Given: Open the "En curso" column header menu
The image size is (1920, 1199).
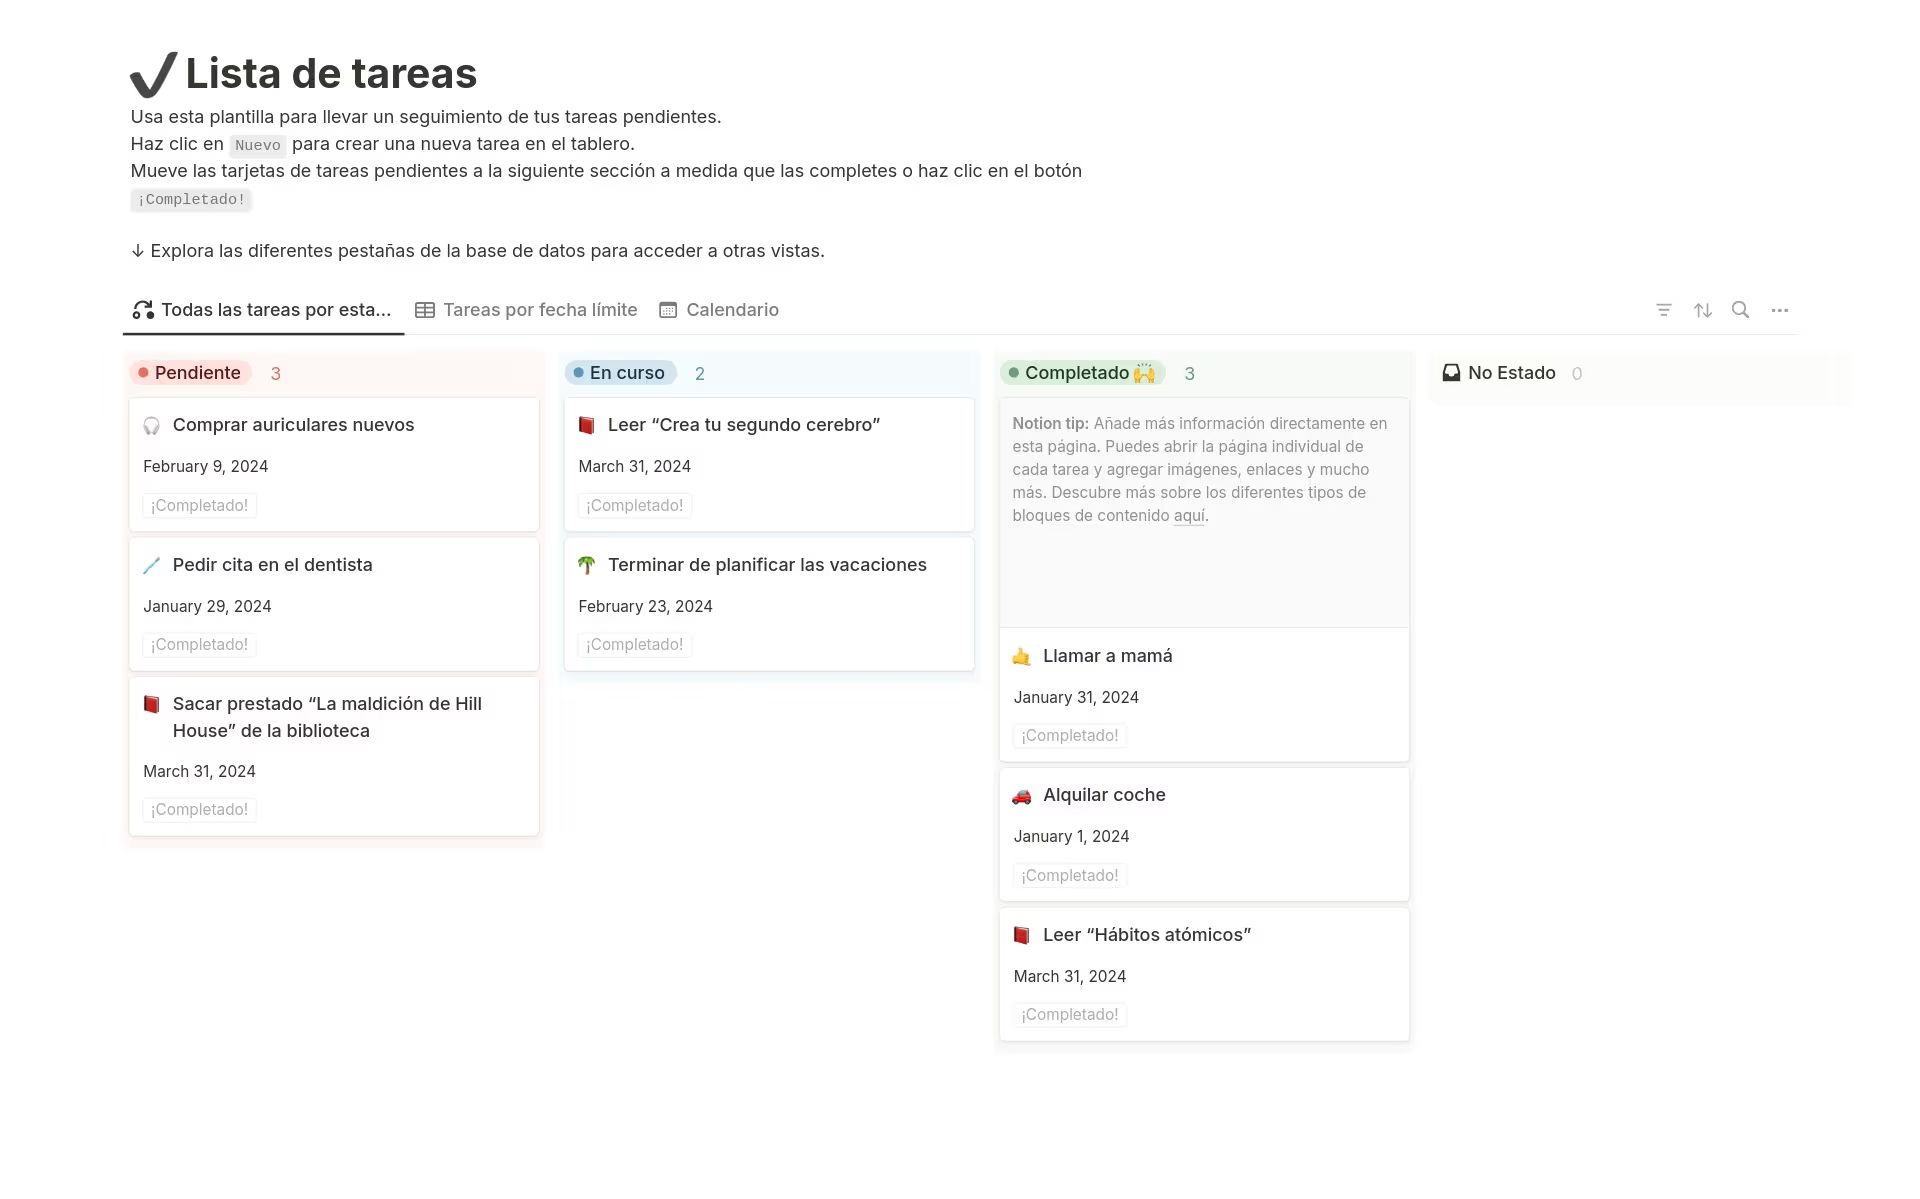Looking at the screenshot, I should tap(620, 372).
